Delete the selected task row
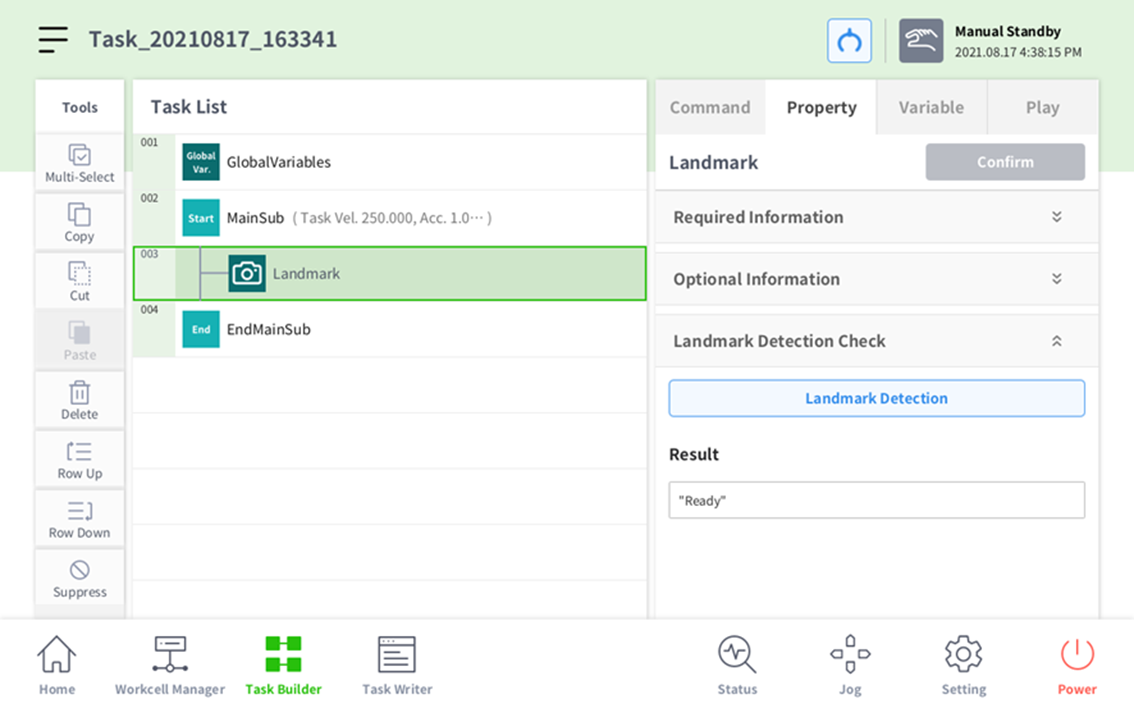Viewport: 1134px width, 708px height. coord(80,400)
